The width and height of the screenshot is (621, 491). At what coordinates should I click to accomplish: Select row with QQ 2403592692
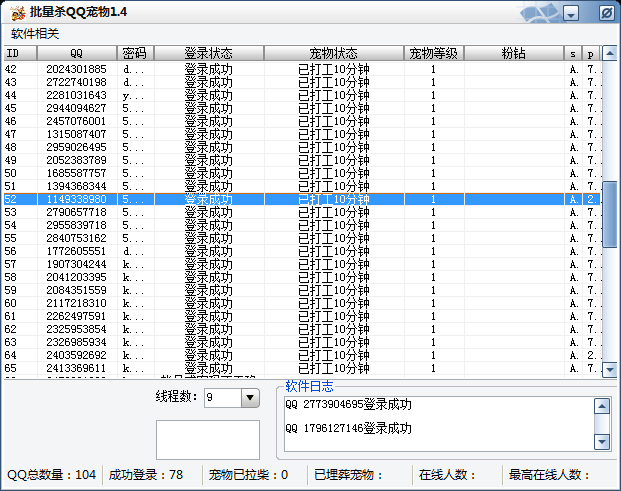pyautogui.click(x=302, y=355)
